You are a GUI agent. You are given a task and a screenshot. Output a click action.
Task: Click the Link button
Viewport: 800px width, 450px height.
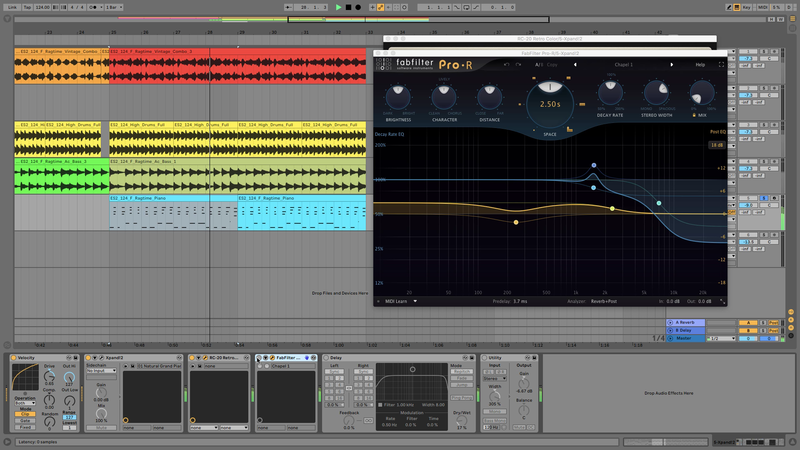click(x=12, y=7)
